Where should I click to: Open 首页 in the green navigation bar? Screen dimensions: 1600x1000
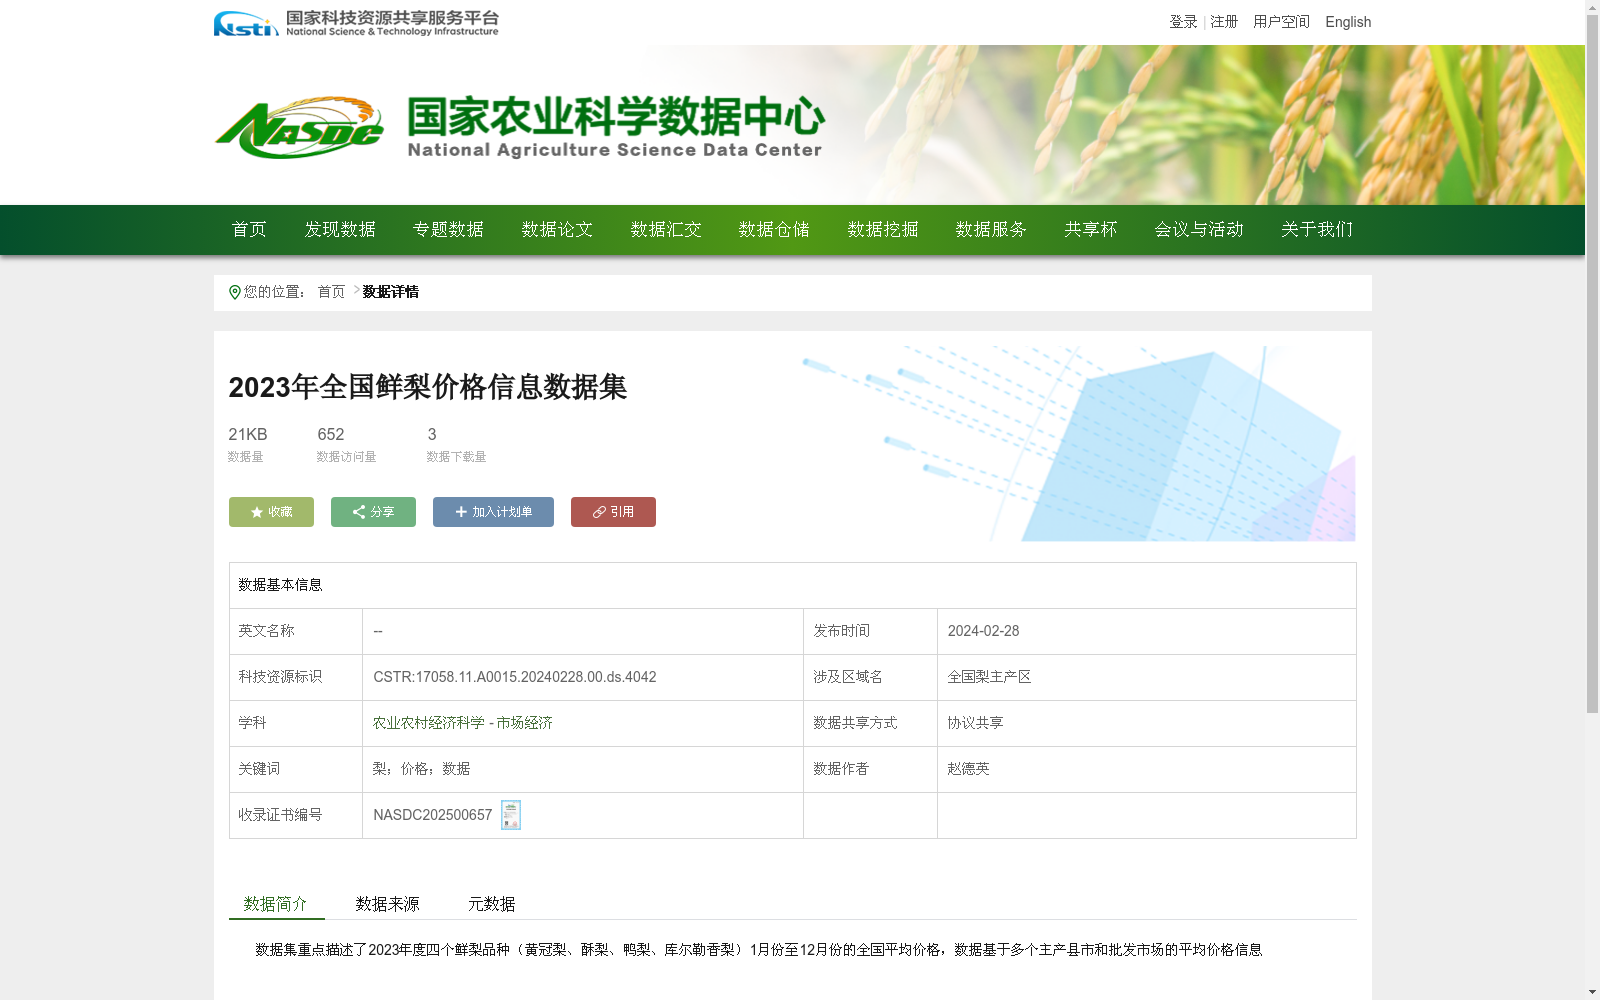[249, 230]
